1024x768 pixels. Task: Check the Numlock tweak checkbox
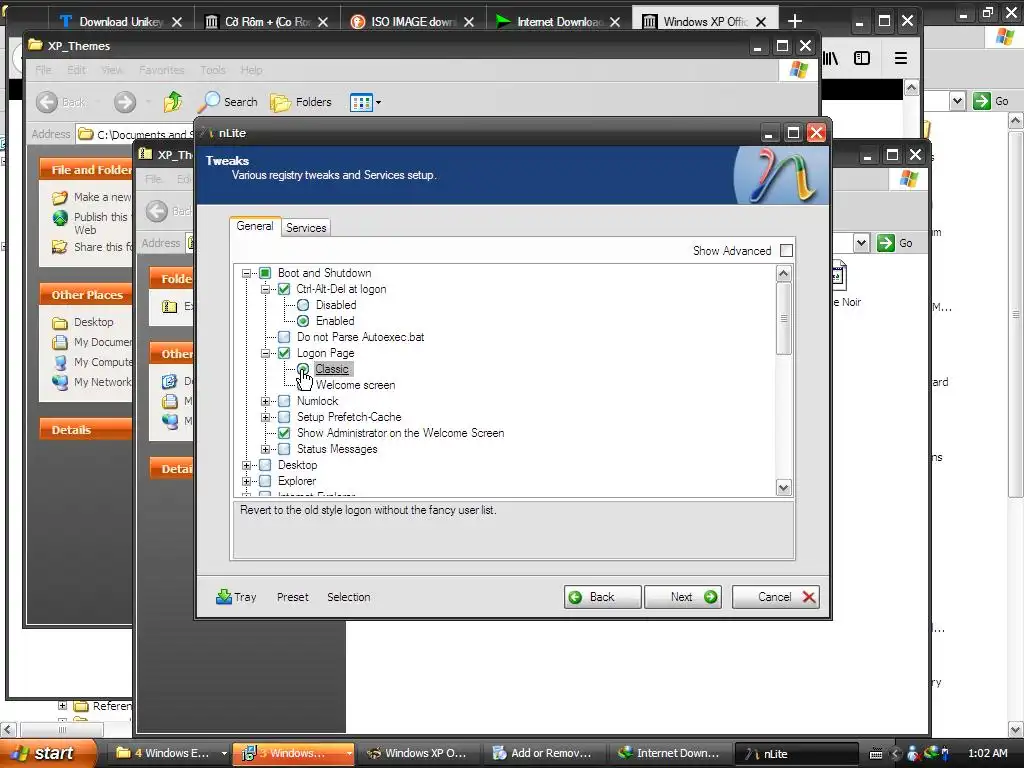284,401
